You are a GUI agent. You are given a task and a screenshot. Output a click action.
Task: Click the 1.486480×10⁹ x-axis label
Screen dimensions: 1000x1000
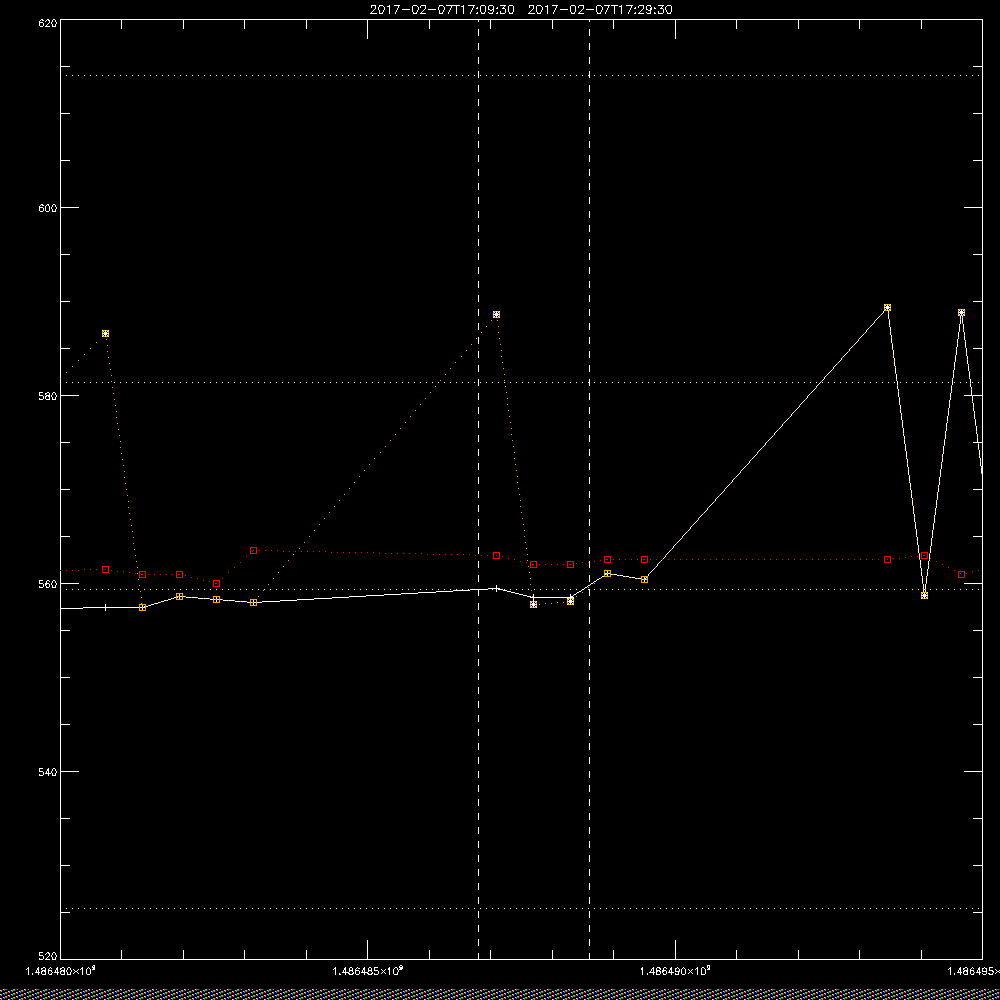[61, 971]
